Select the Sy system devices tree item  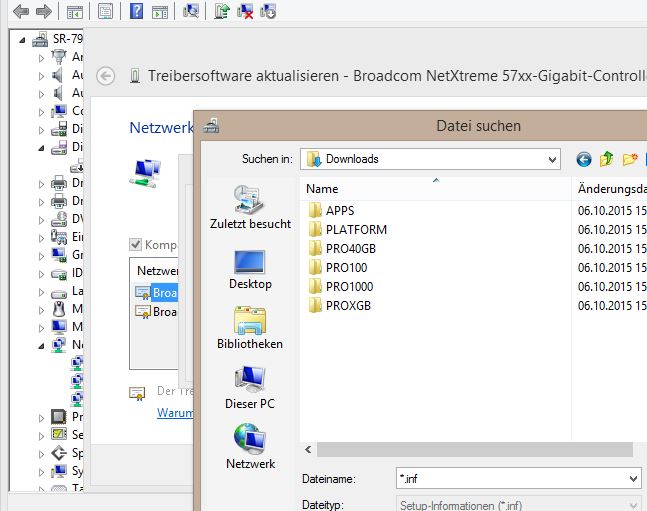pos(67,471)
